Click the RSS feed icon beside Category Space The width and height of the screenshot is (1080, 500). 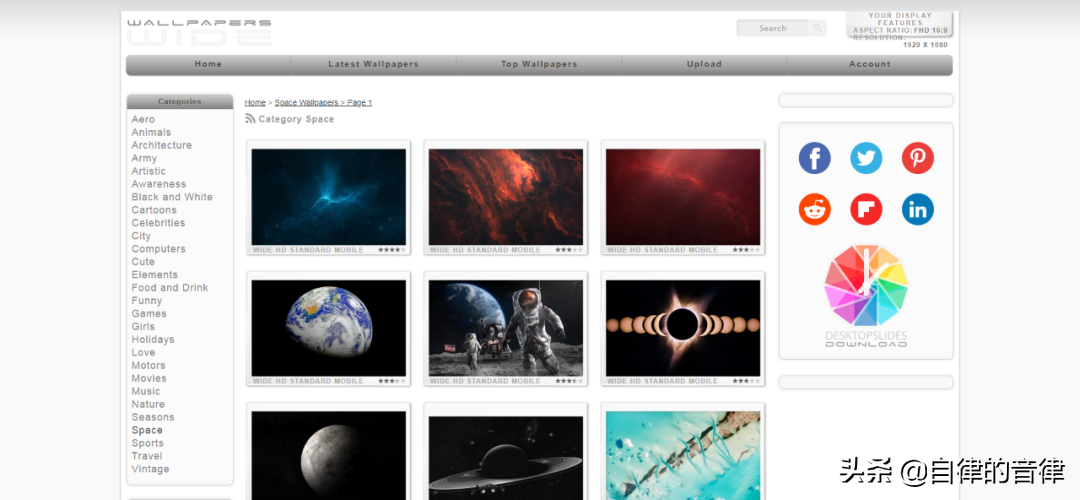pos(250,119)
